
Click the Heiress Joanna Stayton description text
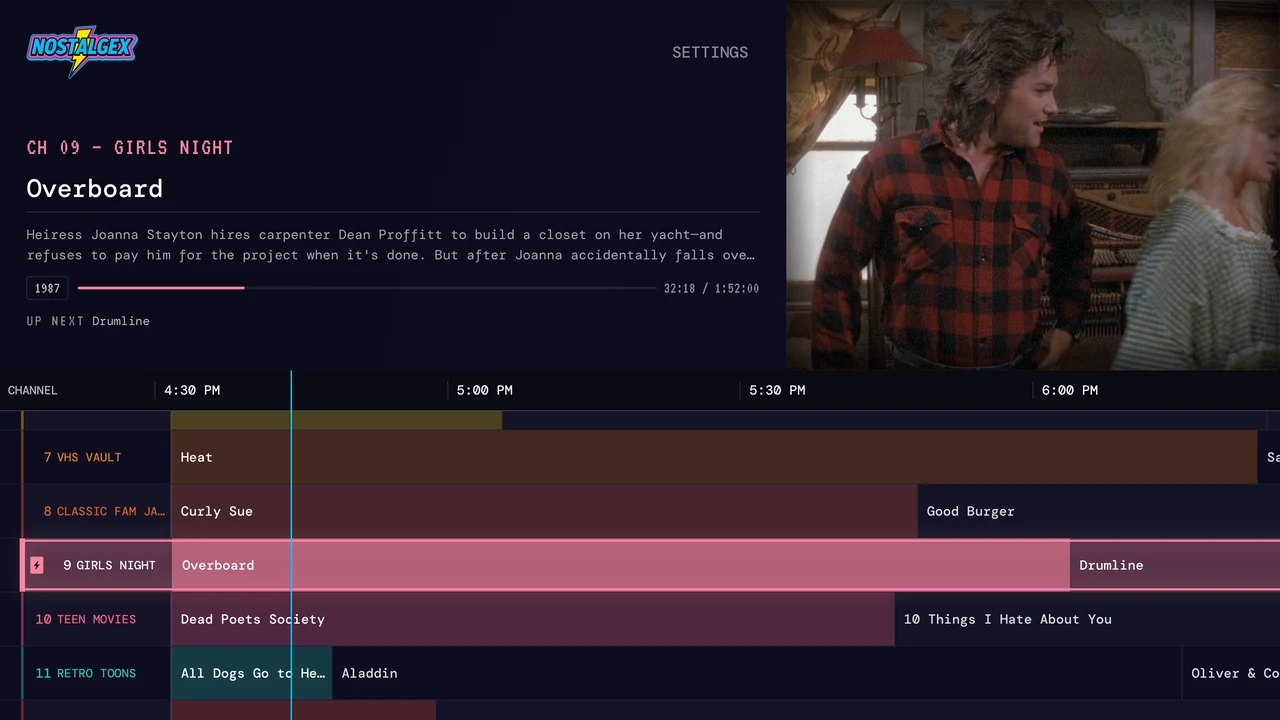pos(391,245)
